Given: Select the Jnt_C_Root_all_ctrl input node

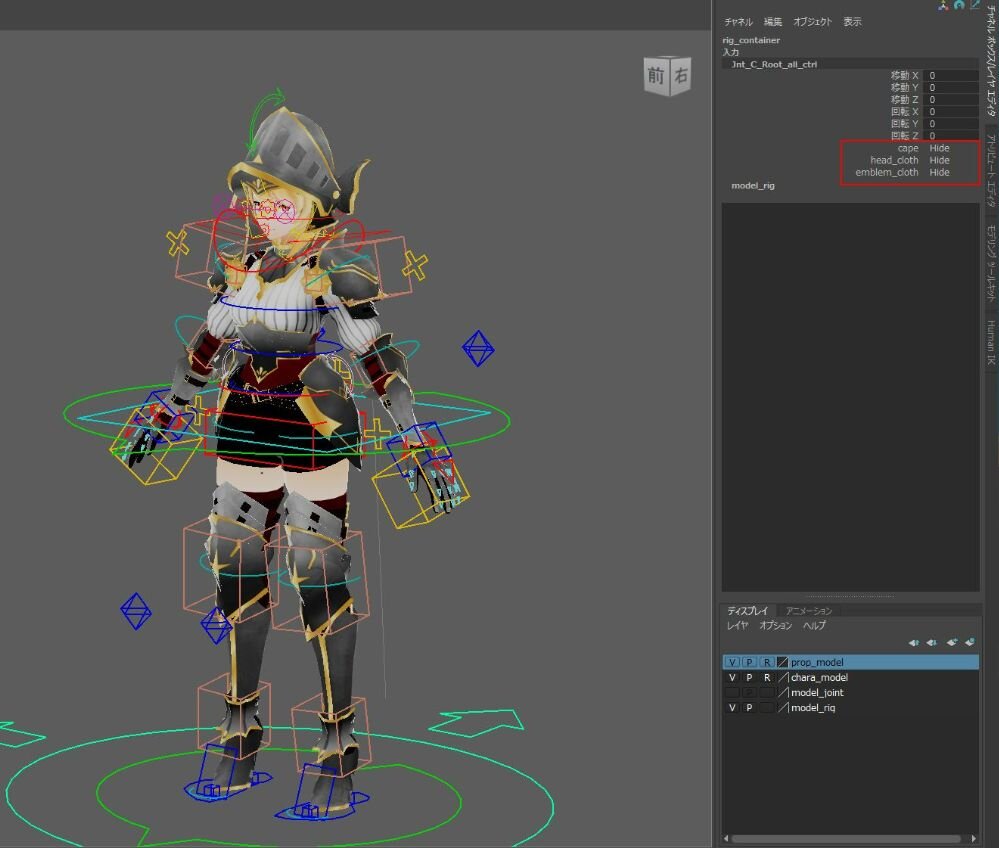Looking at the screenshot, I should click(x=774, y=64).
